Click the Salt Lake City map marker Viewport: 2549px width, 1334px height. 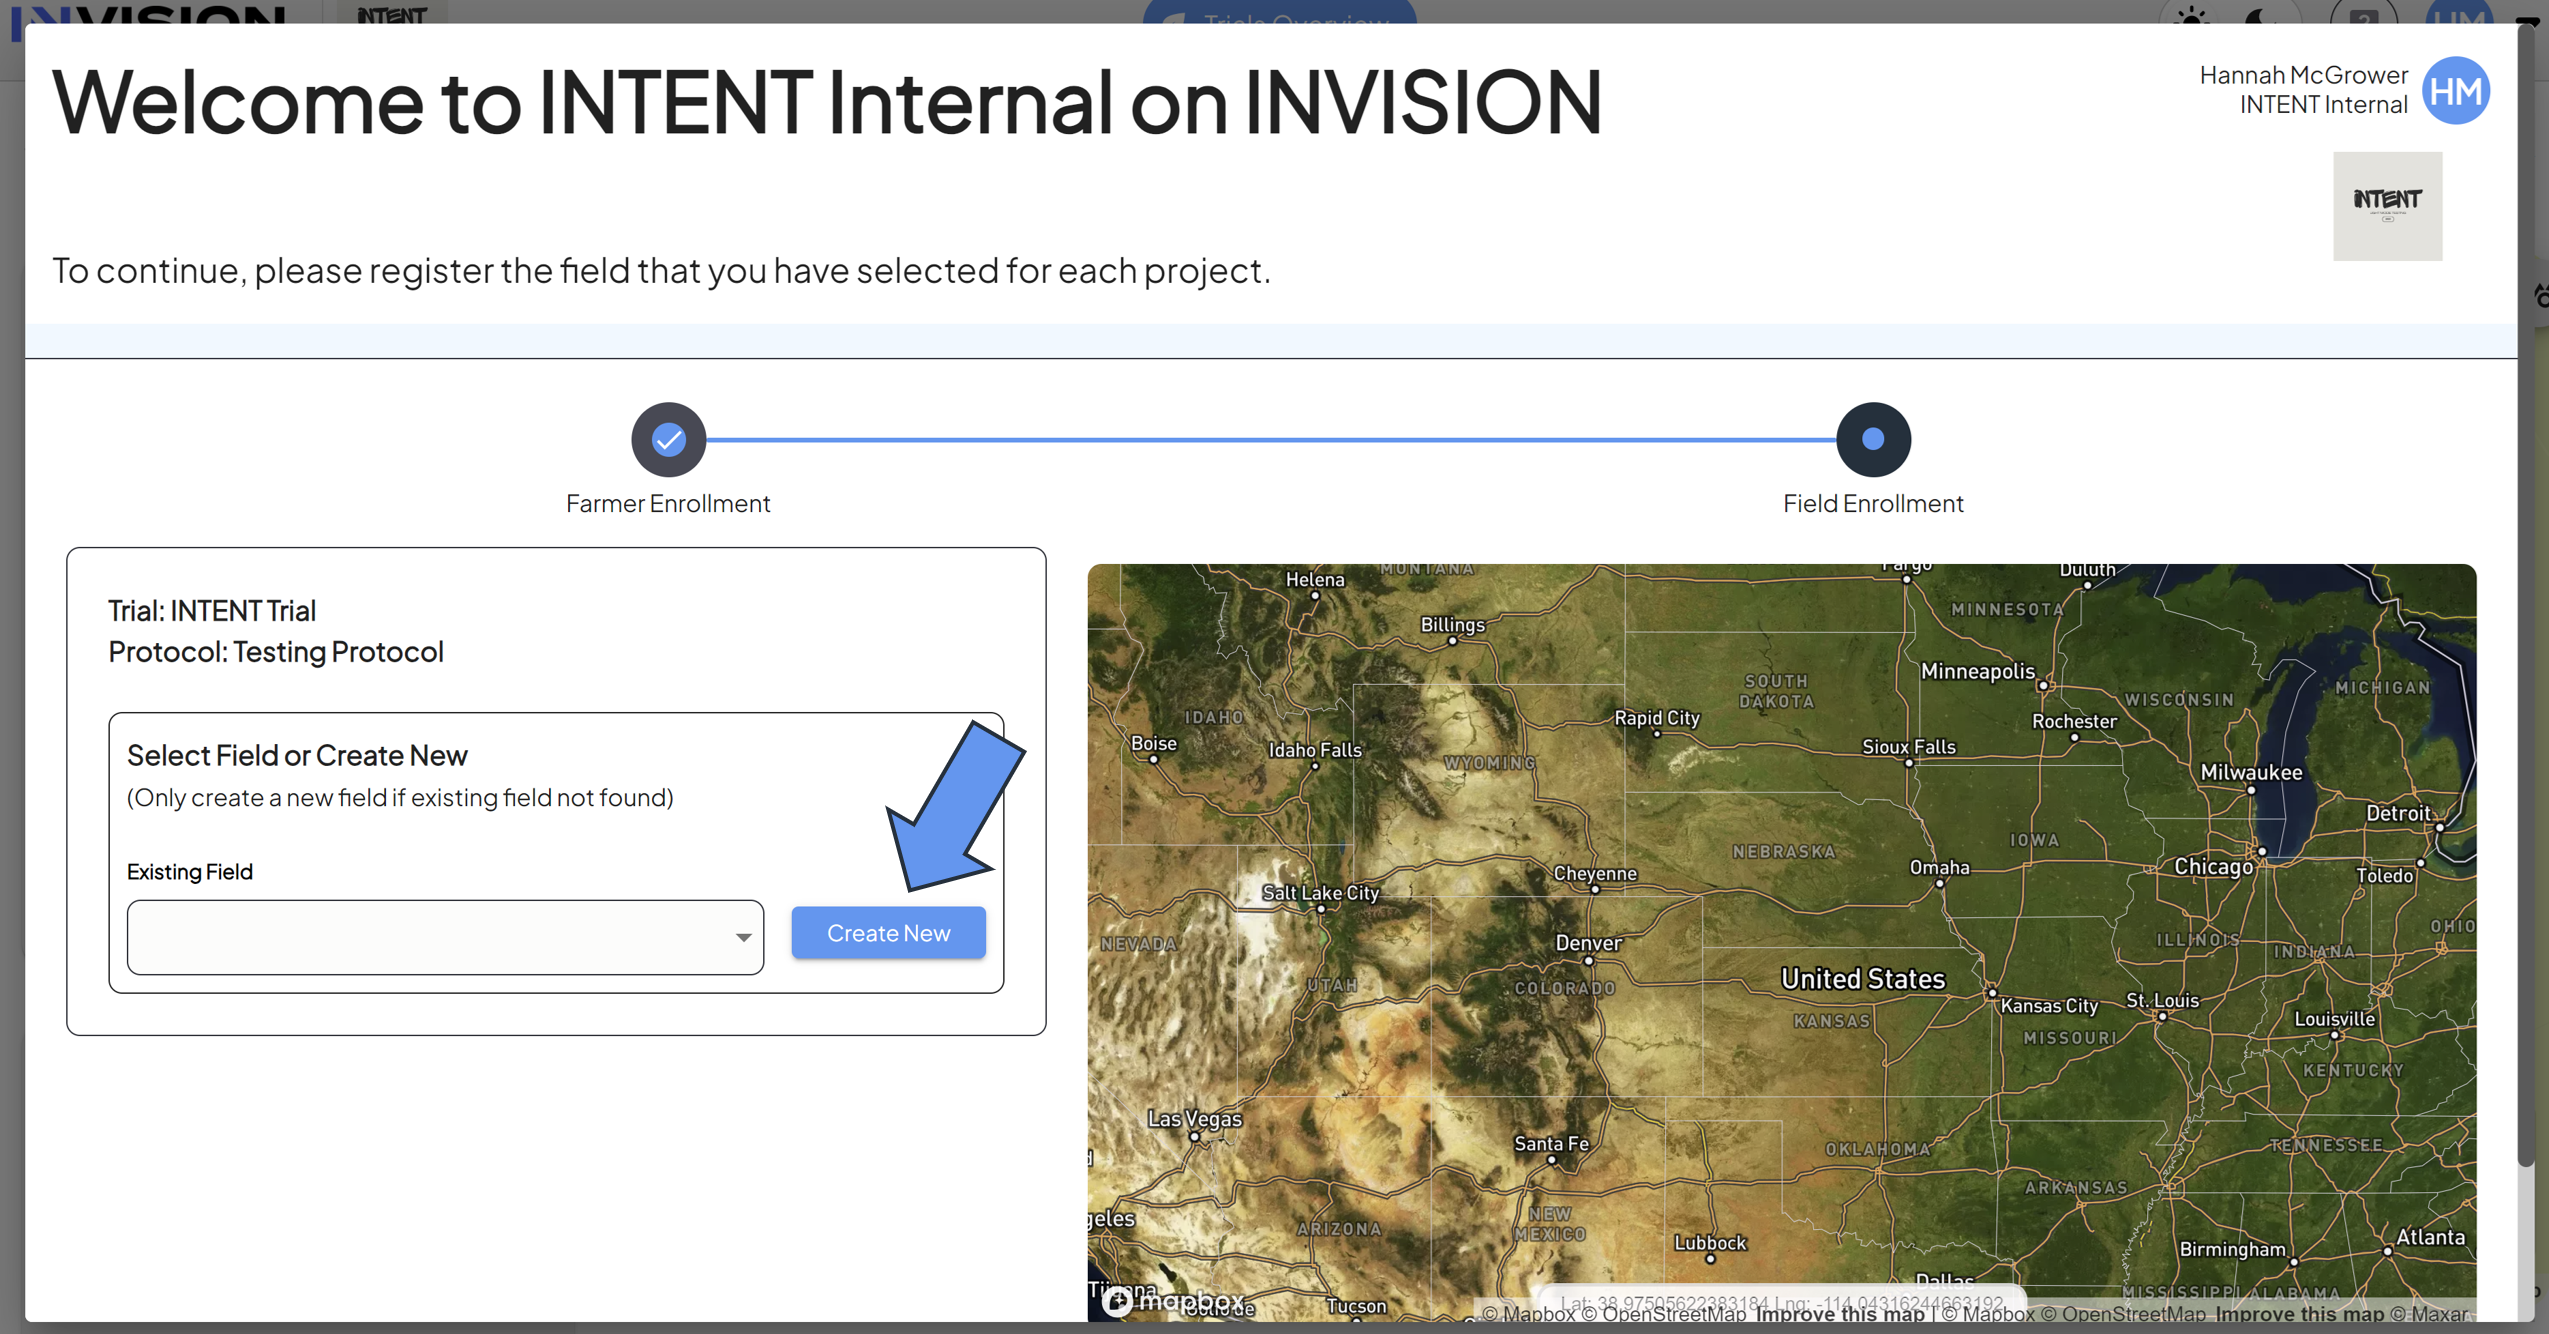click(x=1321, y=909)
